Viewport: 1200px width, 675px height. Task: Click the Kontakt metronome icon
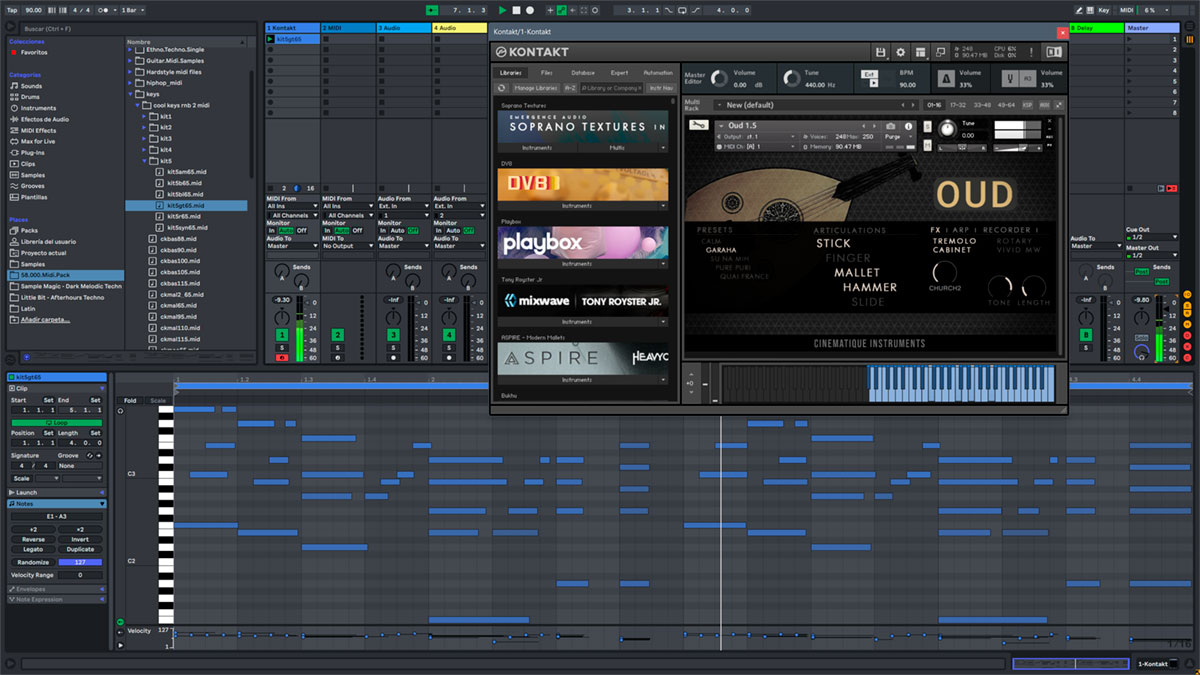(945, 79)
